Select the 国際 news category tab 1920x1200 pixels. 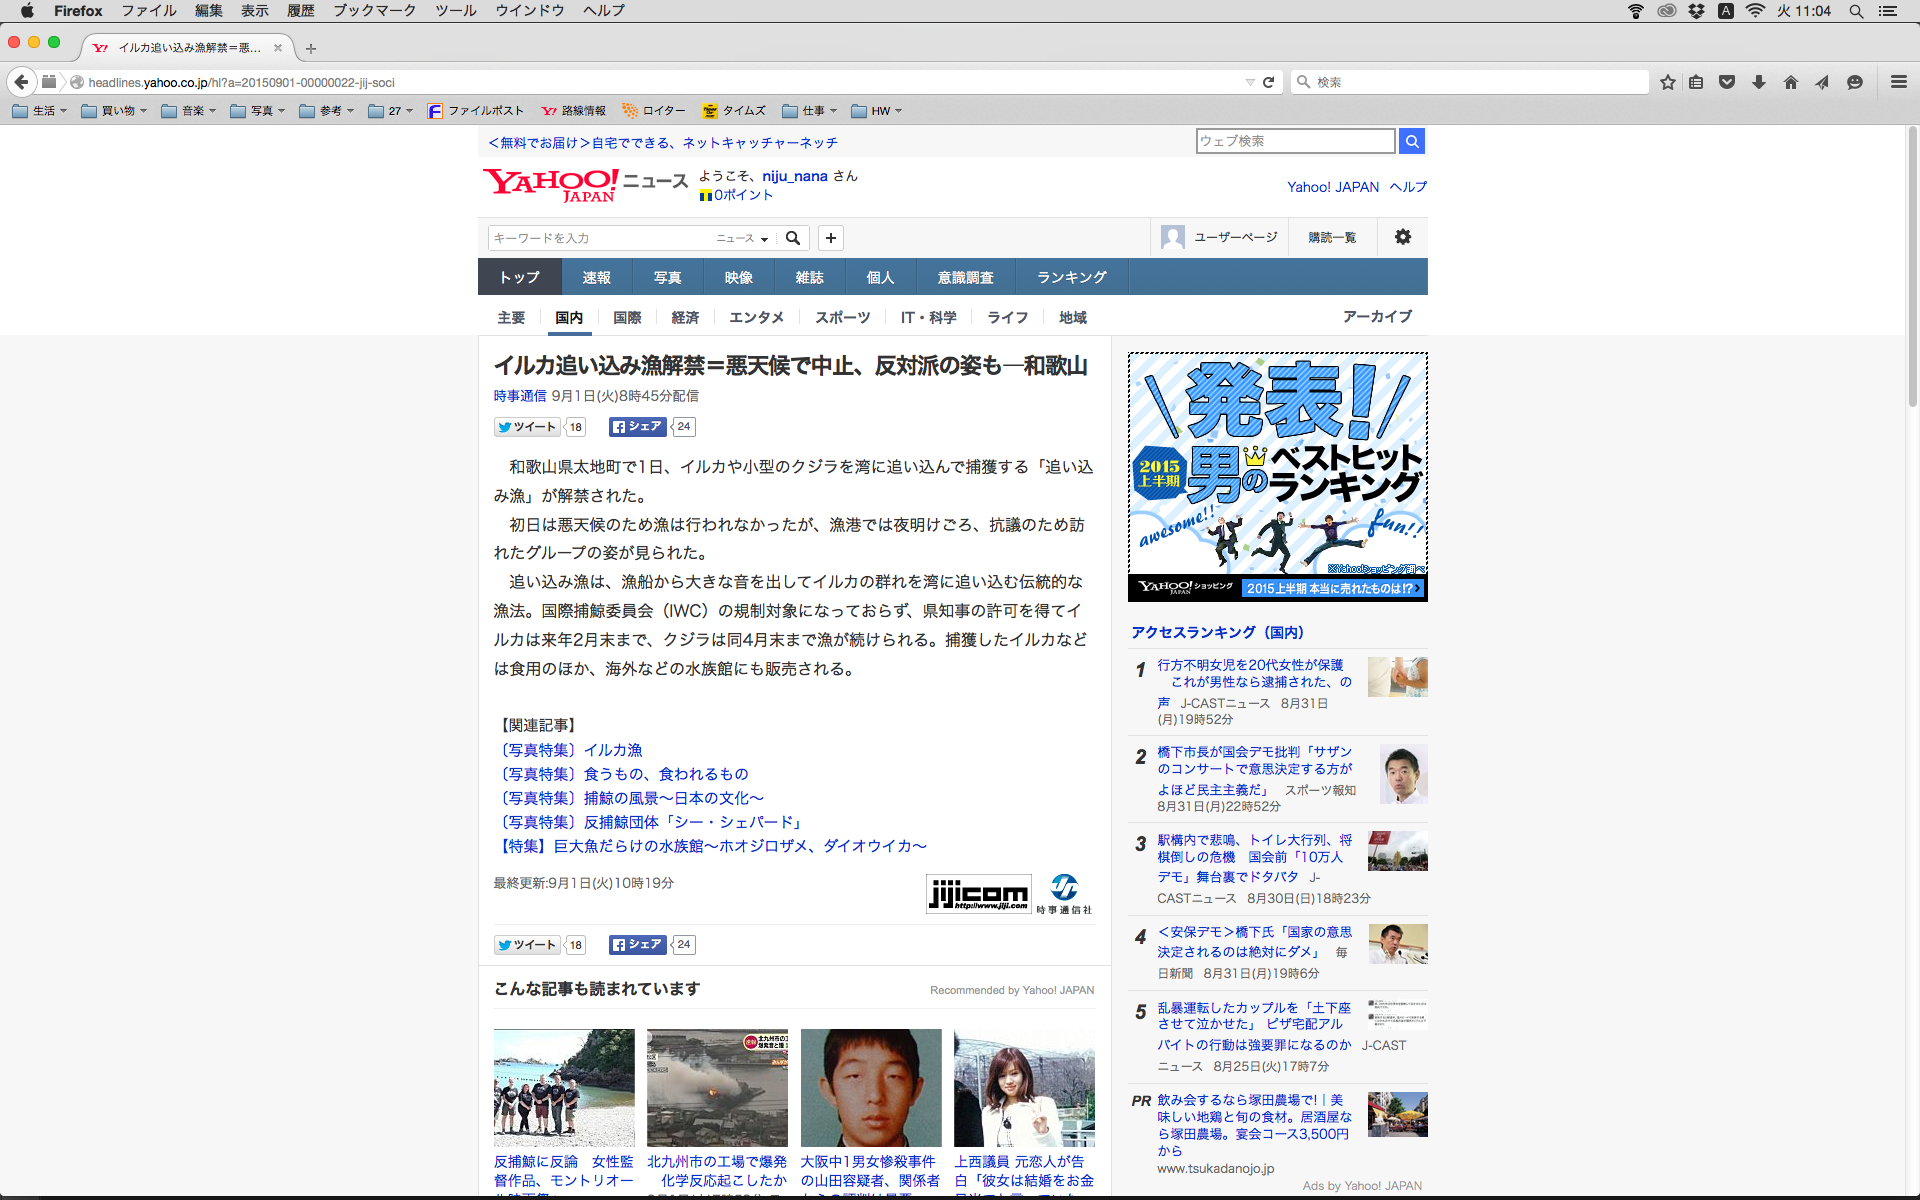click(x=627, y=317)
